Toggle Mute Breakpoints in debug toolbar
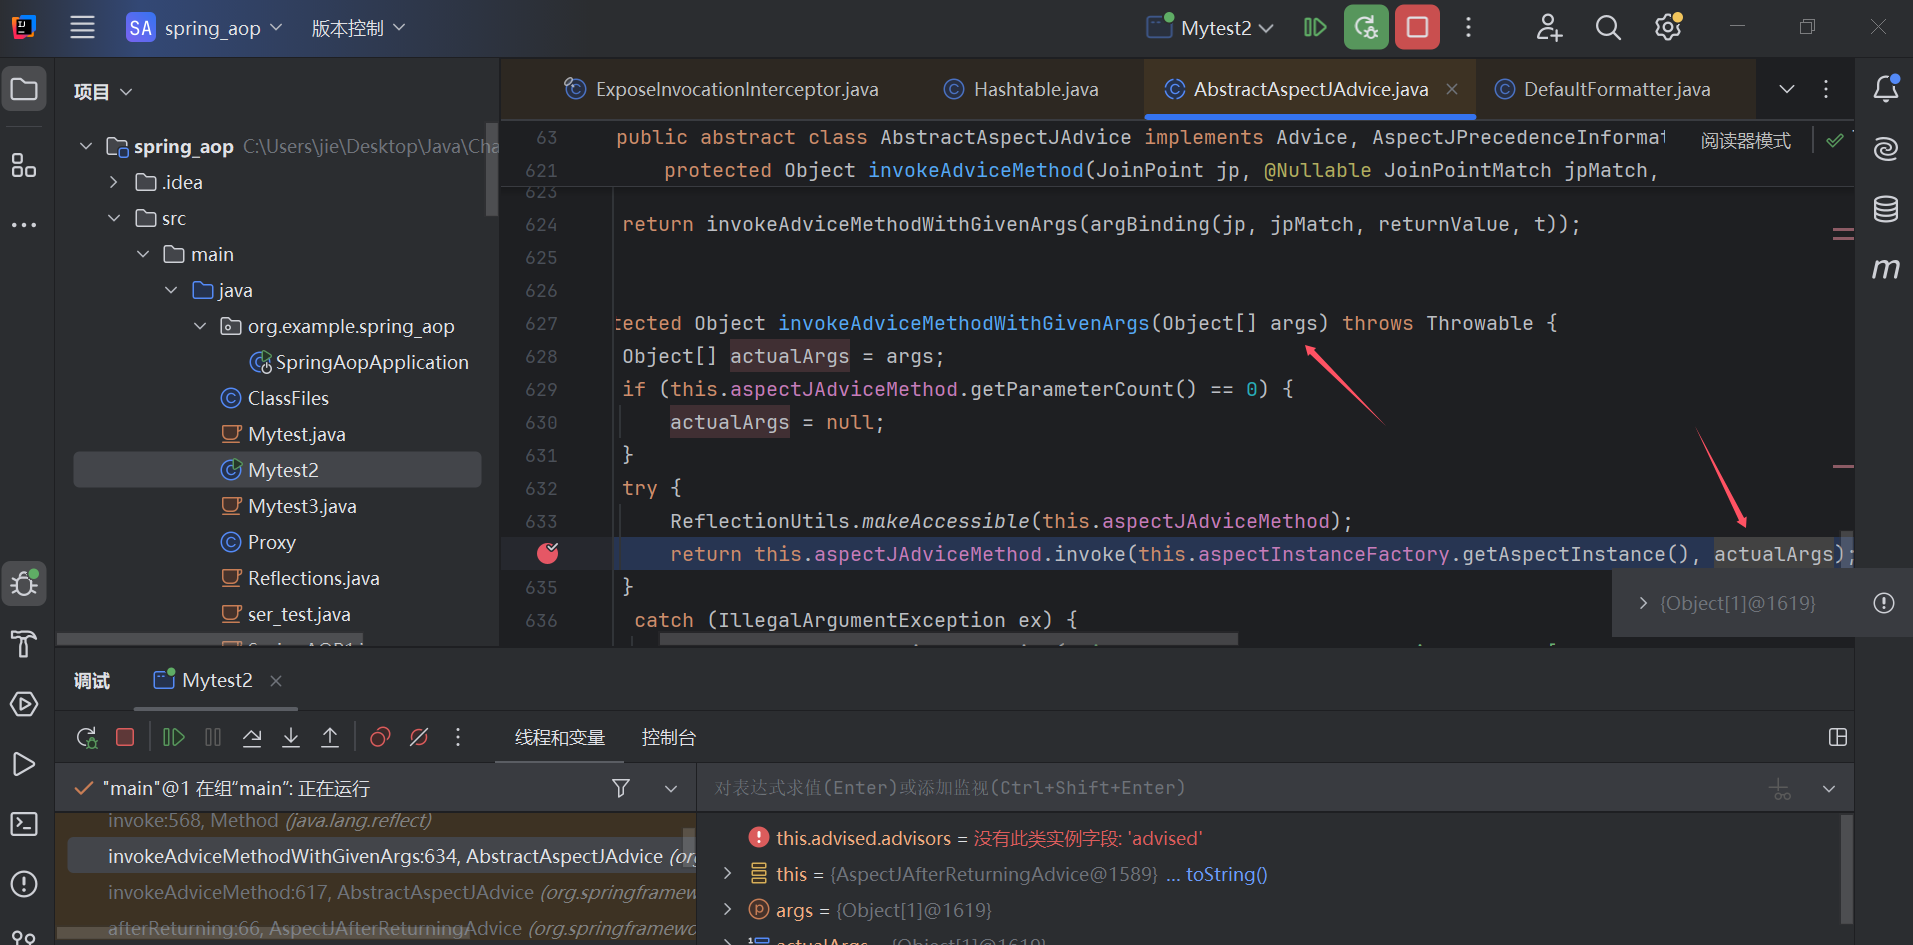The height and width of the screenshot is (945, 1913). pos(419,738)
